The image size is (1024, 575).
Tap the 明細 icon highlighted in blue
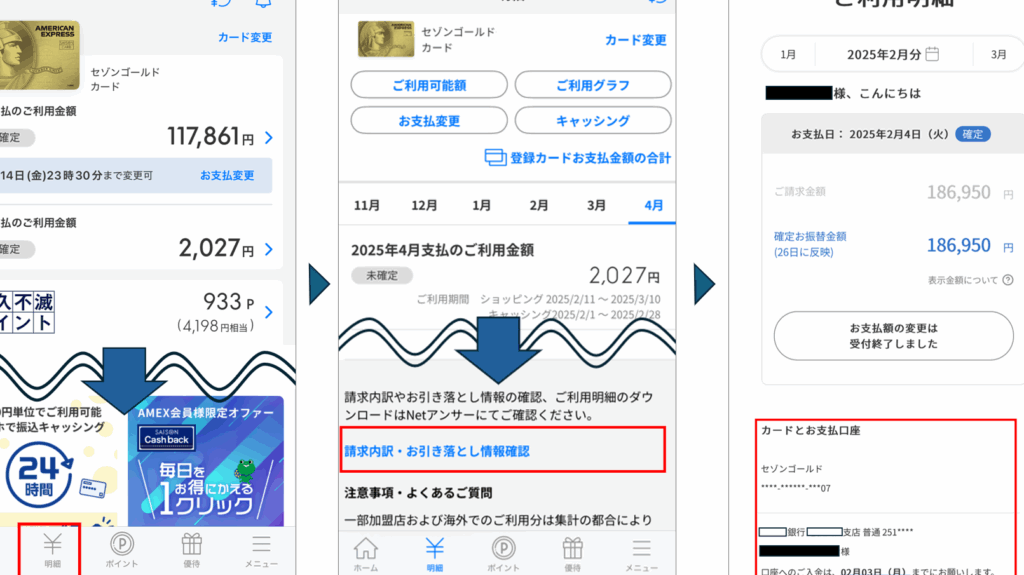(435, 553)
